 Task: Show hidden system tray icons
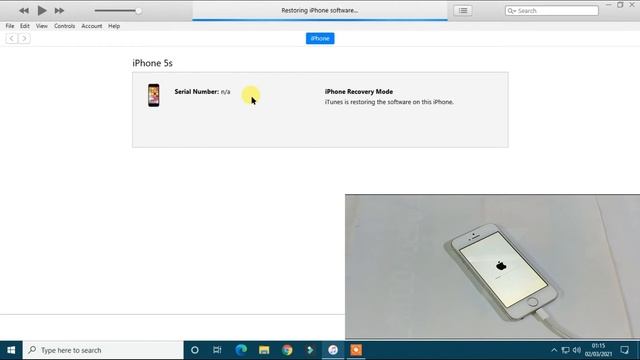tap(554, 350)
